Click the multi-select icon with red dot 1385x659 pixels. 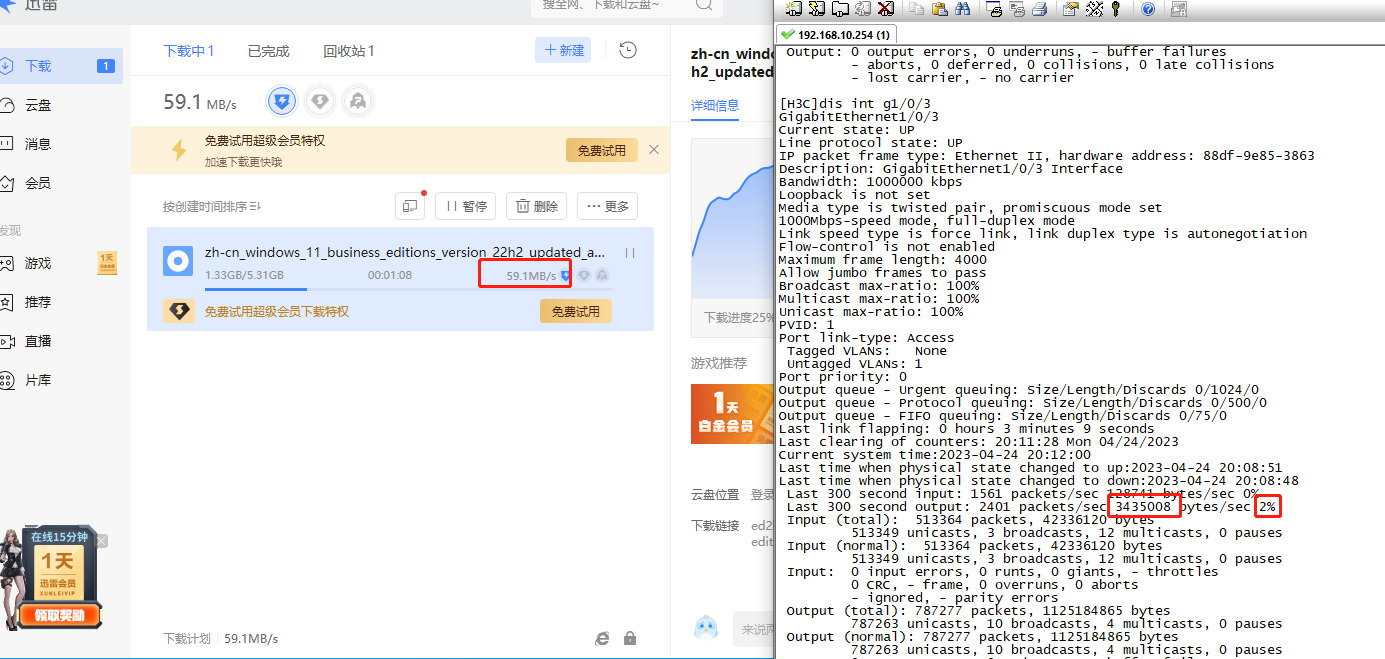(x=410, y=206)
